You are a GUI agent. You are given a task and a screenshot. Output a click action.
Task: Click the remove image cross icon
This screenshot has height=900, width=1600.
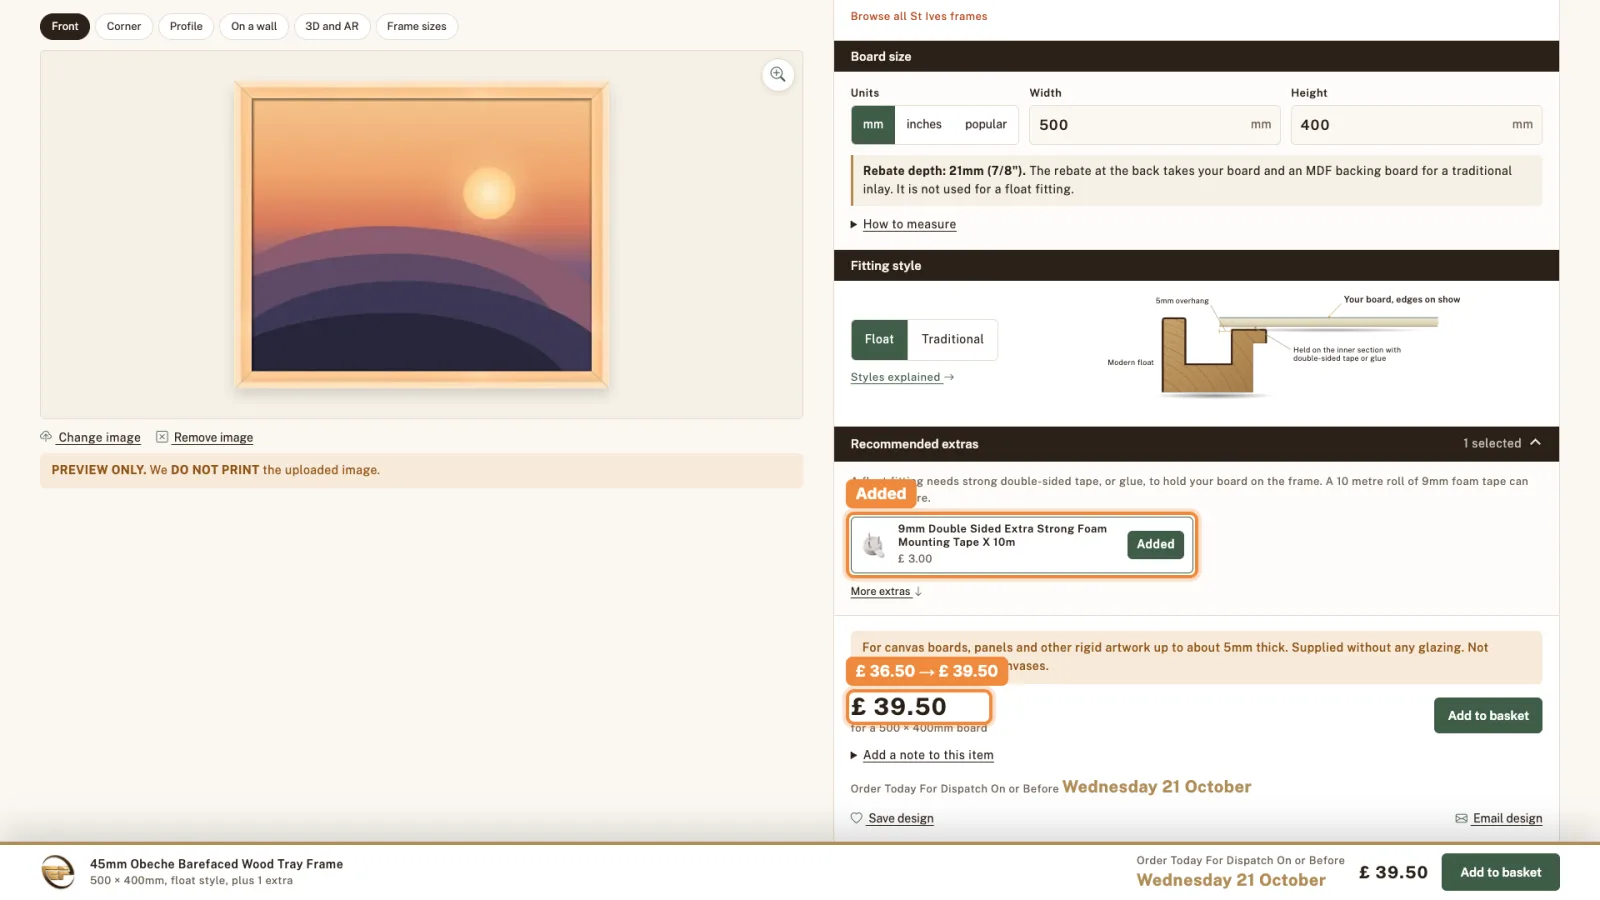tap(162, 437)
